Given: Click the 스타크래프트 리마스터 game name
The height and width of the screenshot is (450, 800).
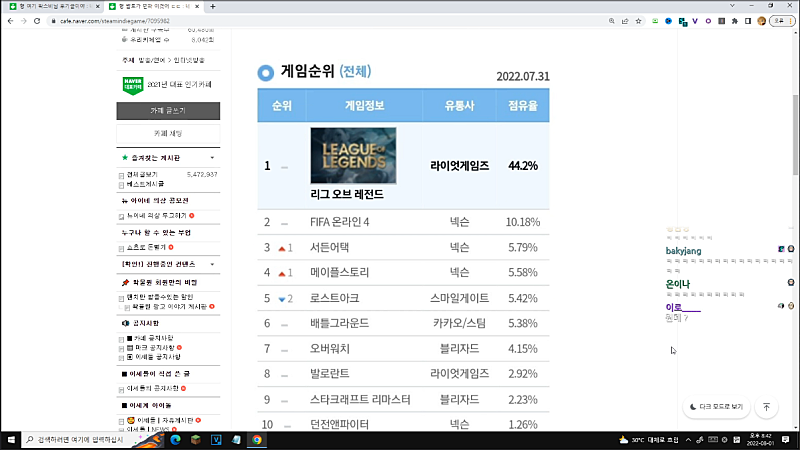Looking at the screenshot, I should (360, 399).
